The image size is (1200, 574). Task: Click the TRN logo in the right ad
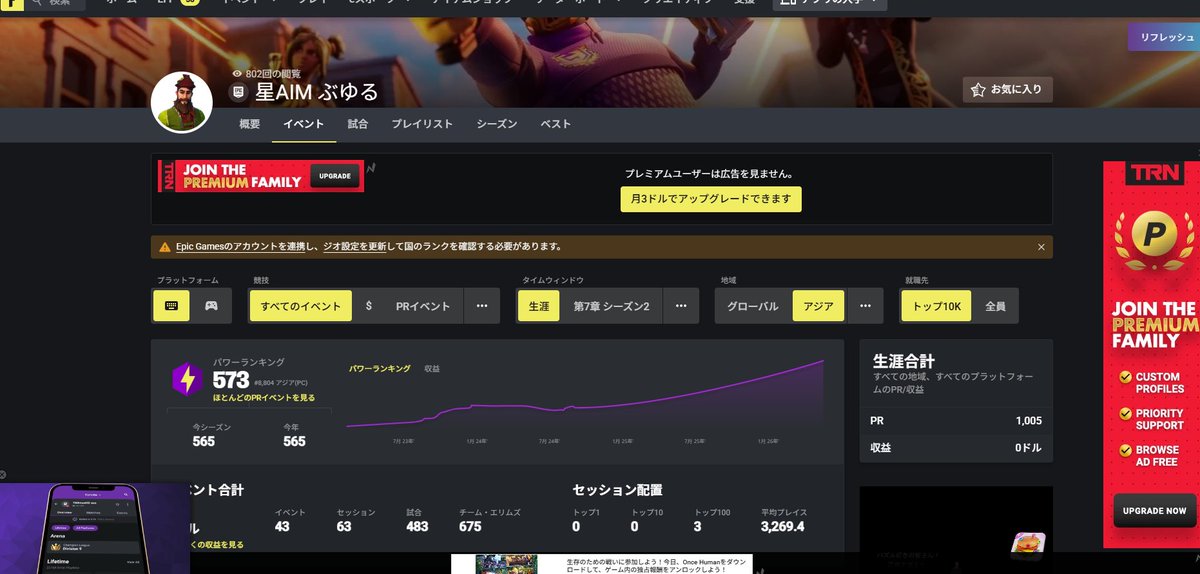[1156, 174]
